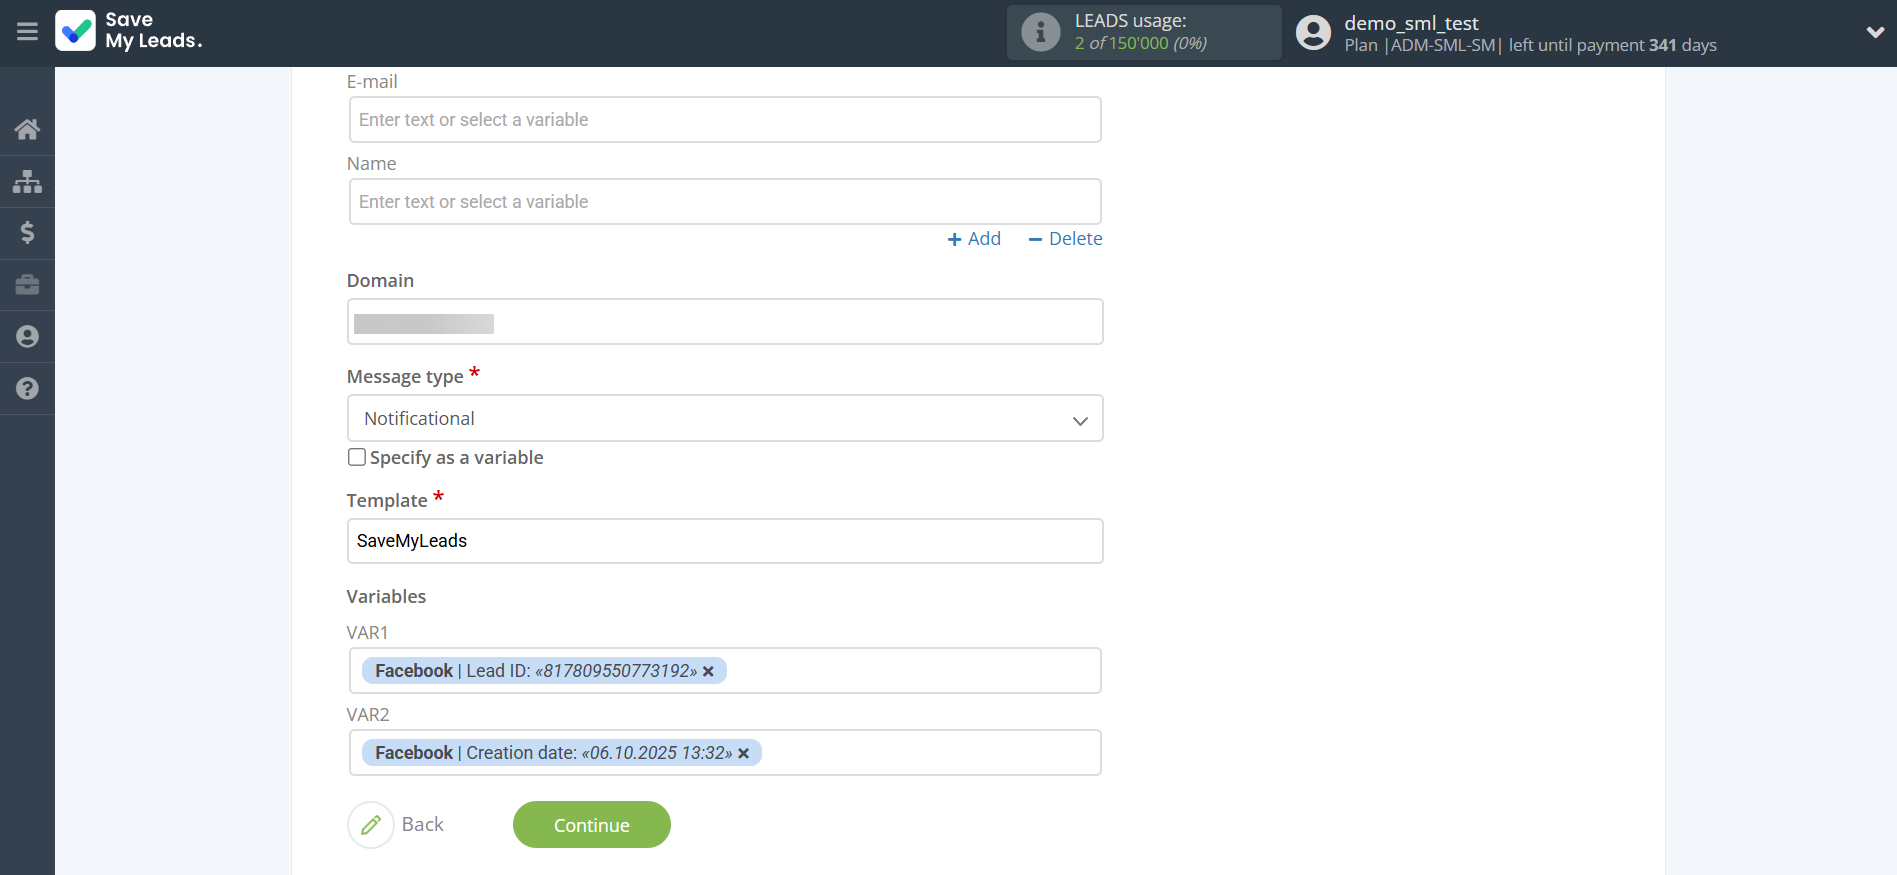Open Connections via the sidebar sitemap icon

27,181
